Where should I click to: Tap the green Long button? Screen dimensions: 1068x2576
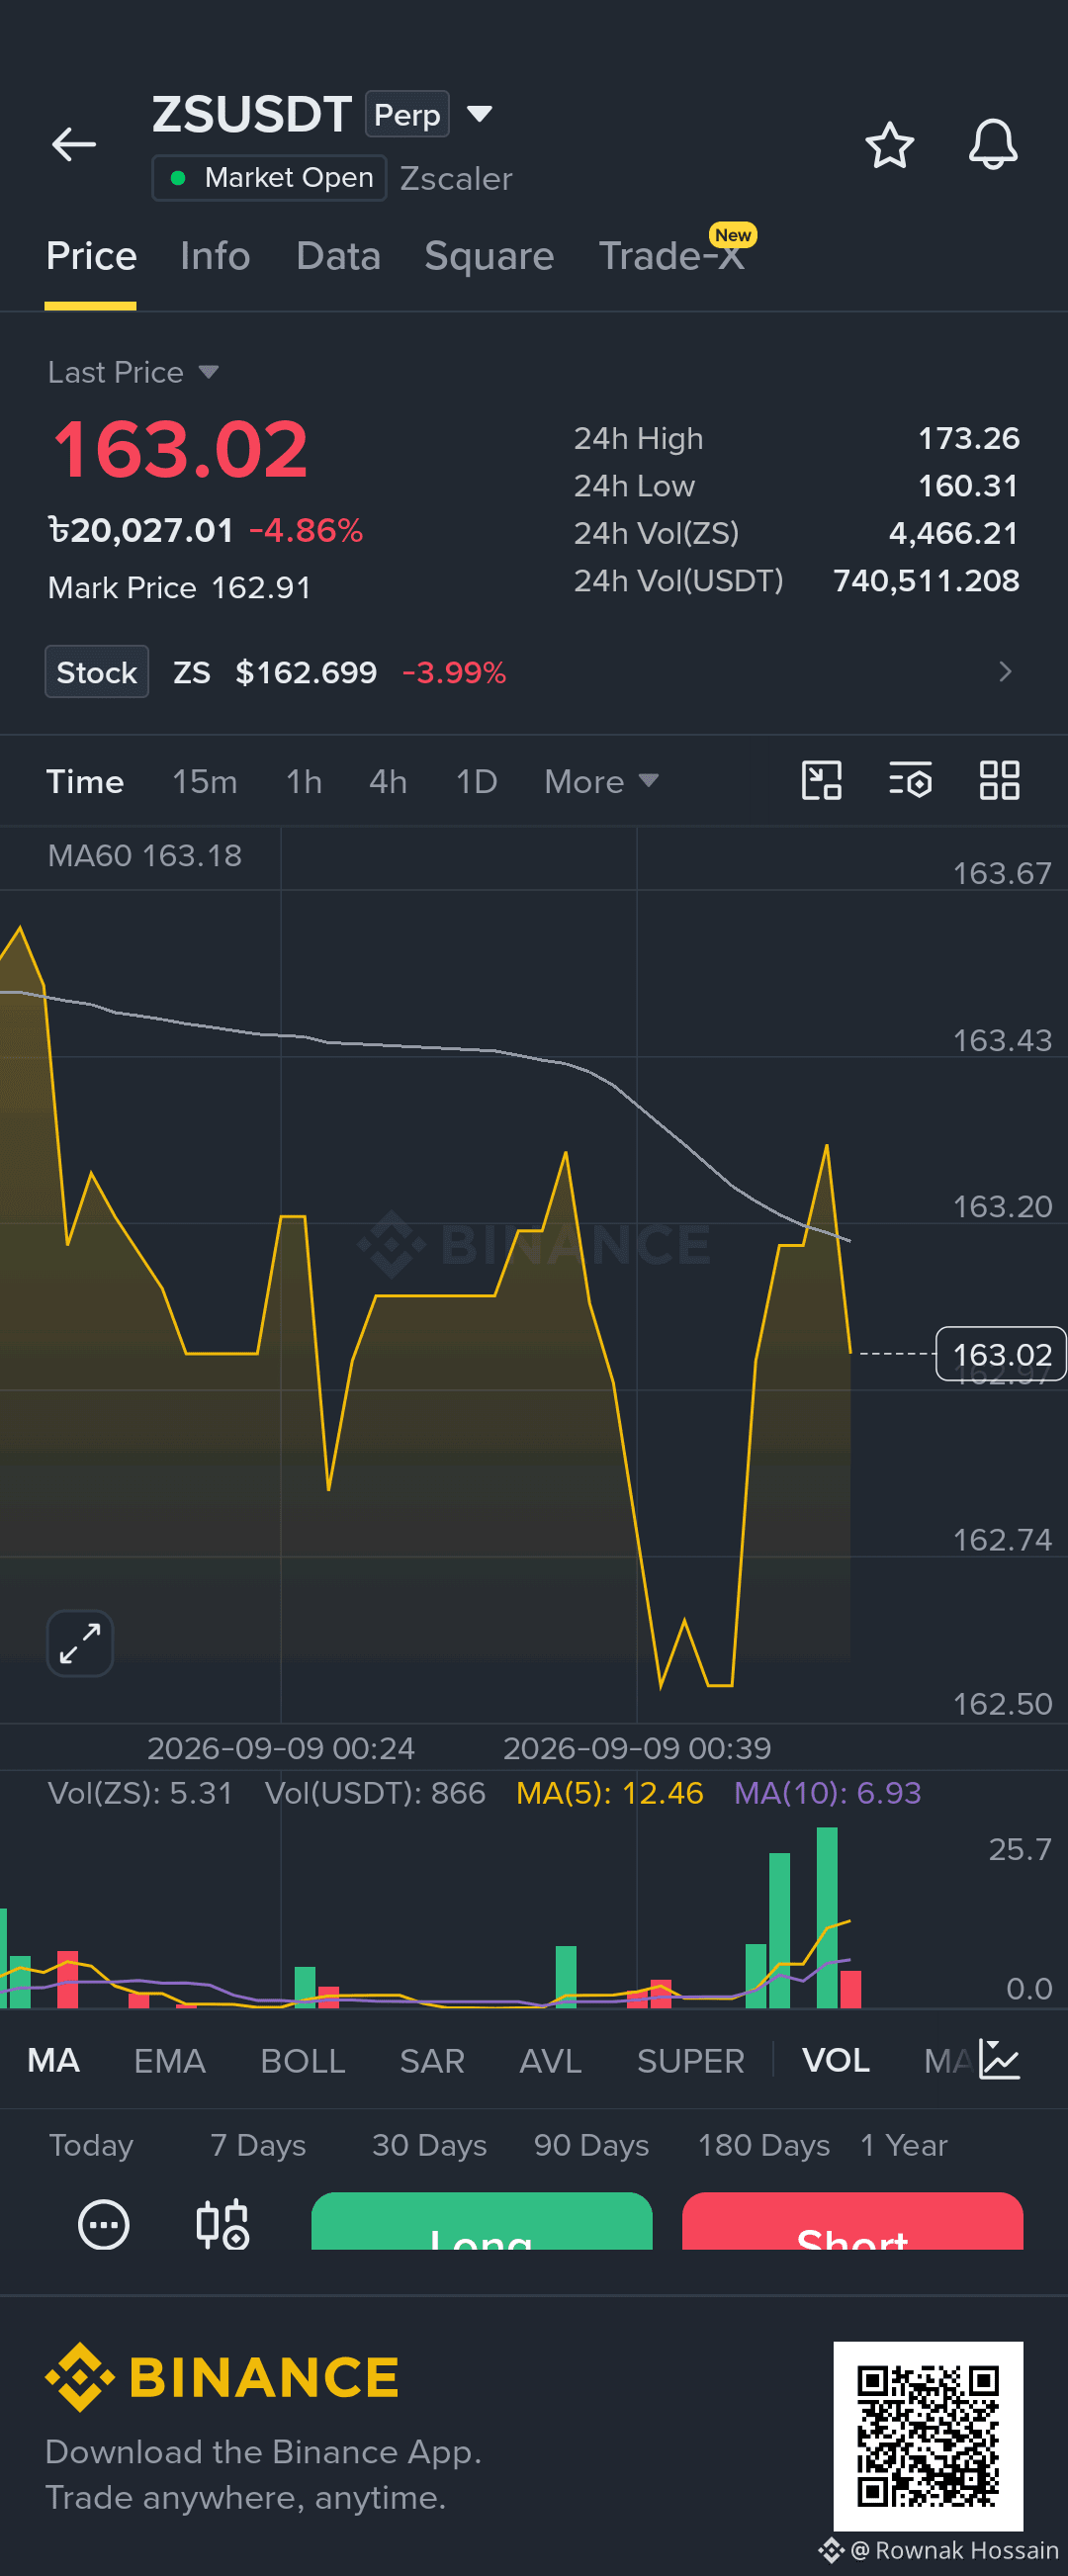tap(482, 2221)
